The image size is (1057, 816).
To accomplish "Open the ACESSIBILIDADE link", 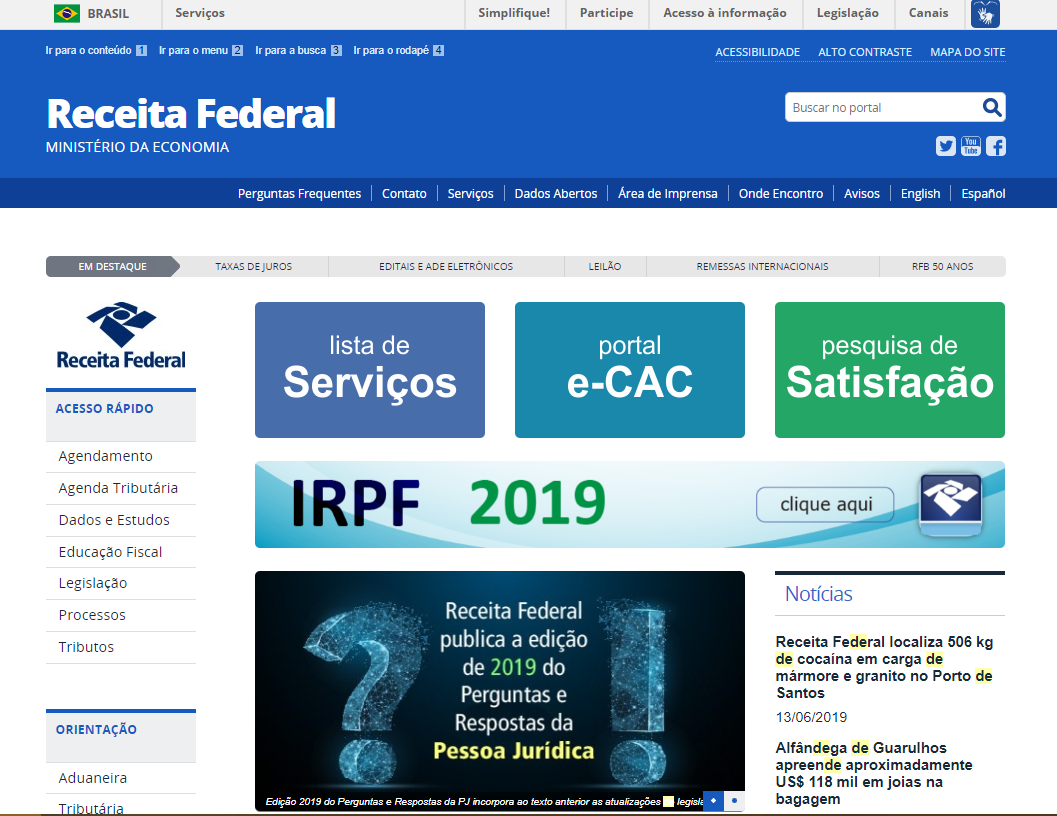I will click(758, 52).
